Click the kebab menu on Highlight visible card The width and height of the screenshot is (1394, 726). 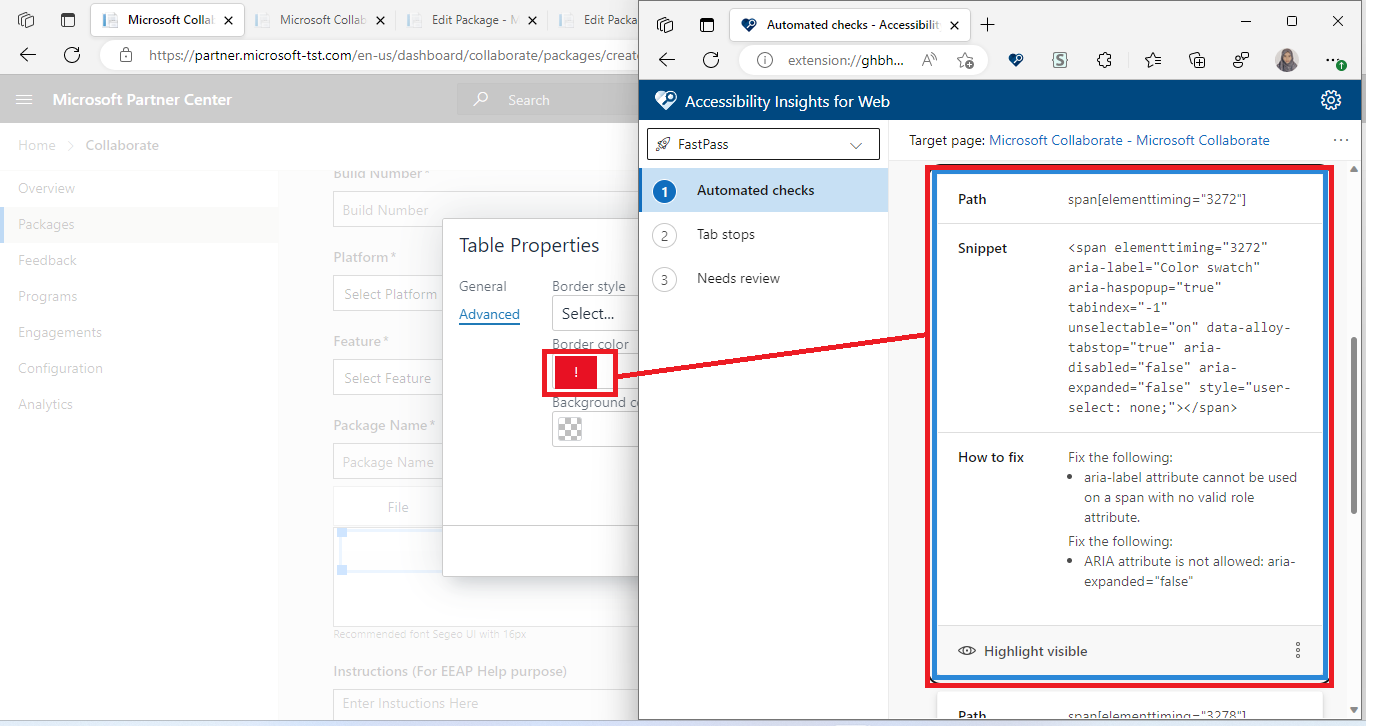coord(1297,650)
